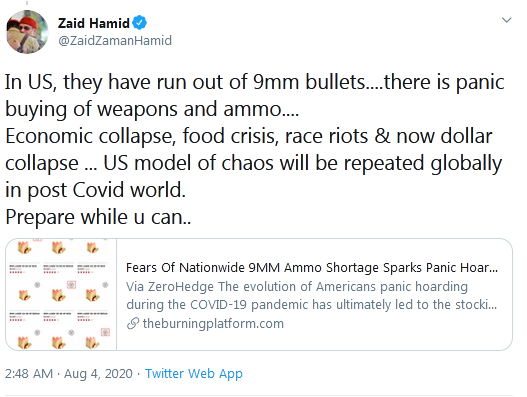Click the Aug 4, 2020 date
This screenshot has height=397, width=527.
(x=98, y=373)
